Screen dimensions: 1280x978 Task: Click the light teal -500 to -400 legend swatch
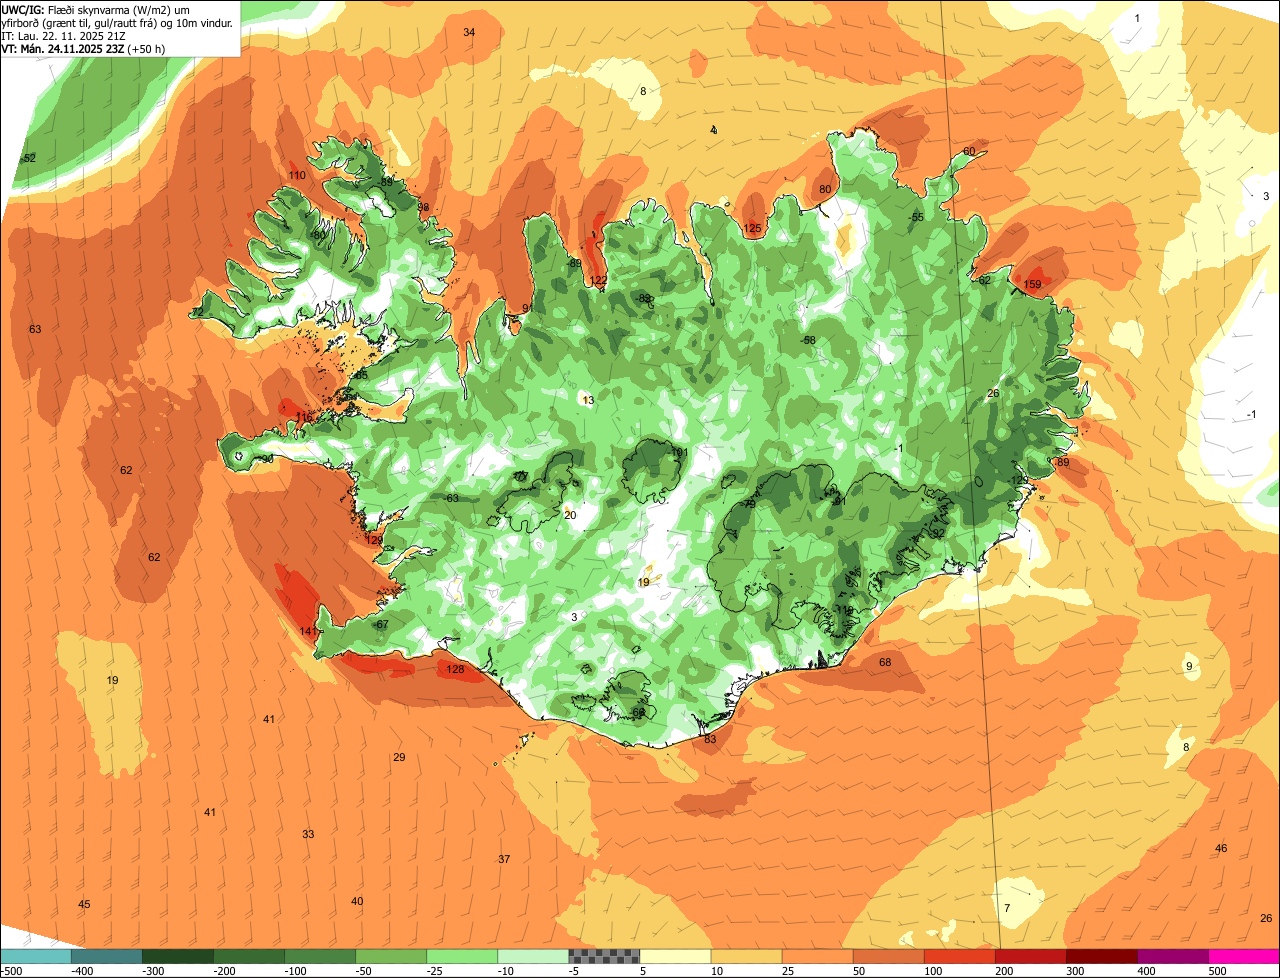pyautogui.click(x=36, y=956)
